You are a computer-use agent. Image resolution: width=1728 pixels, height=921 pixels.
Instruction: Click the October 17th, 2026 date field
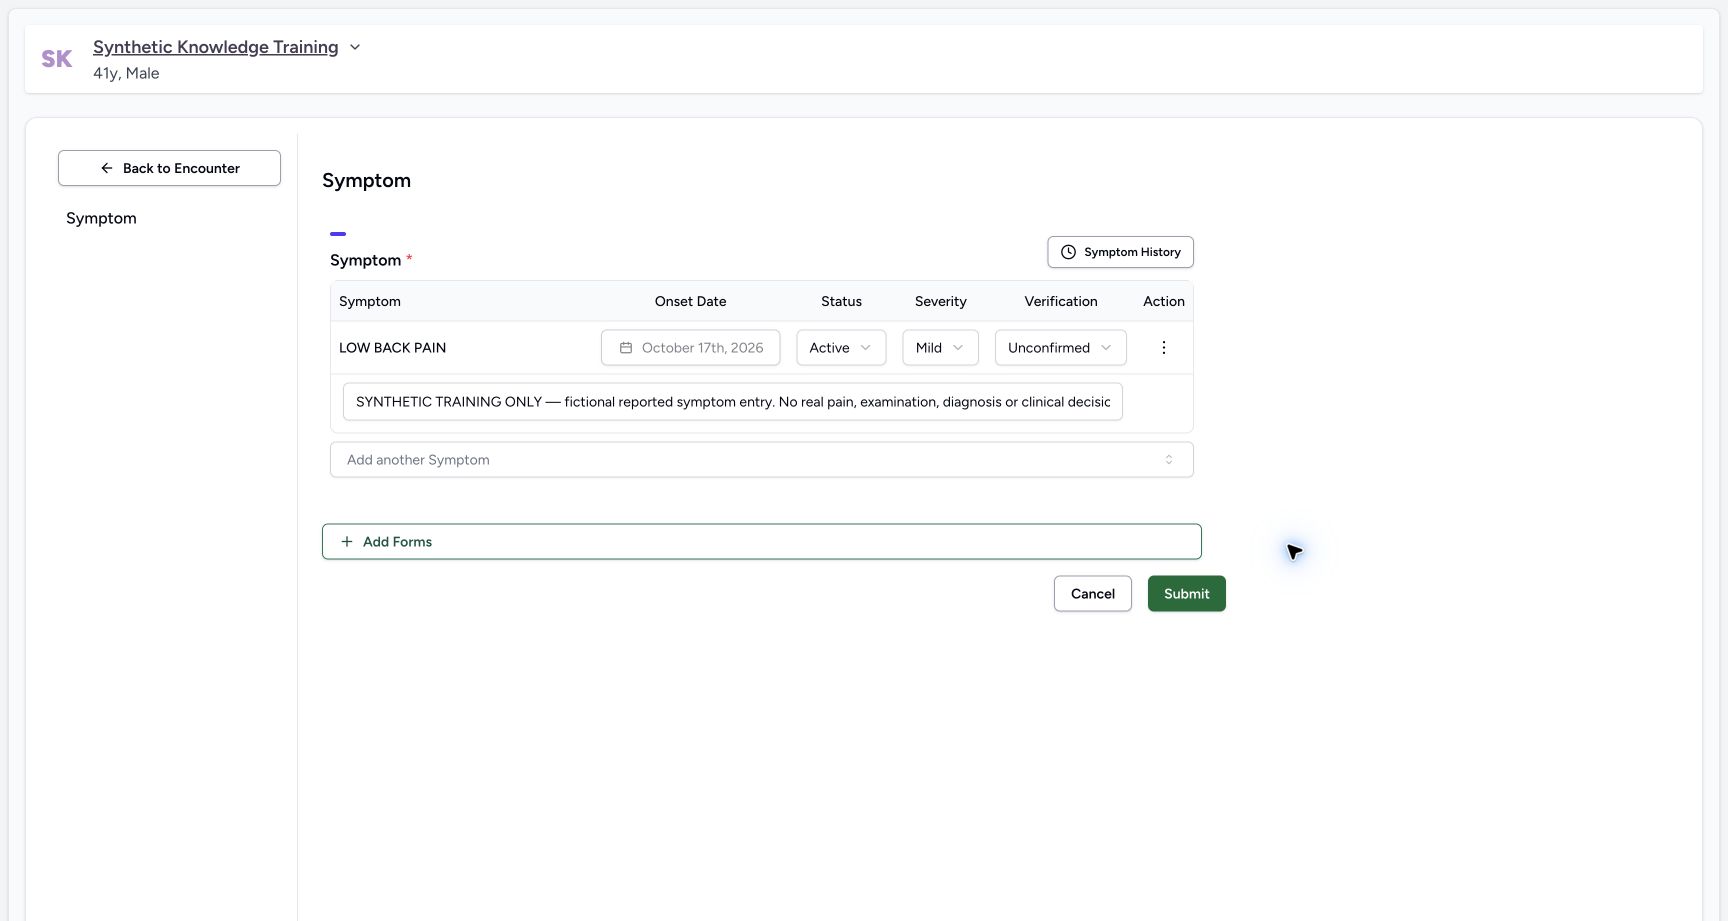tap(691, 348)
